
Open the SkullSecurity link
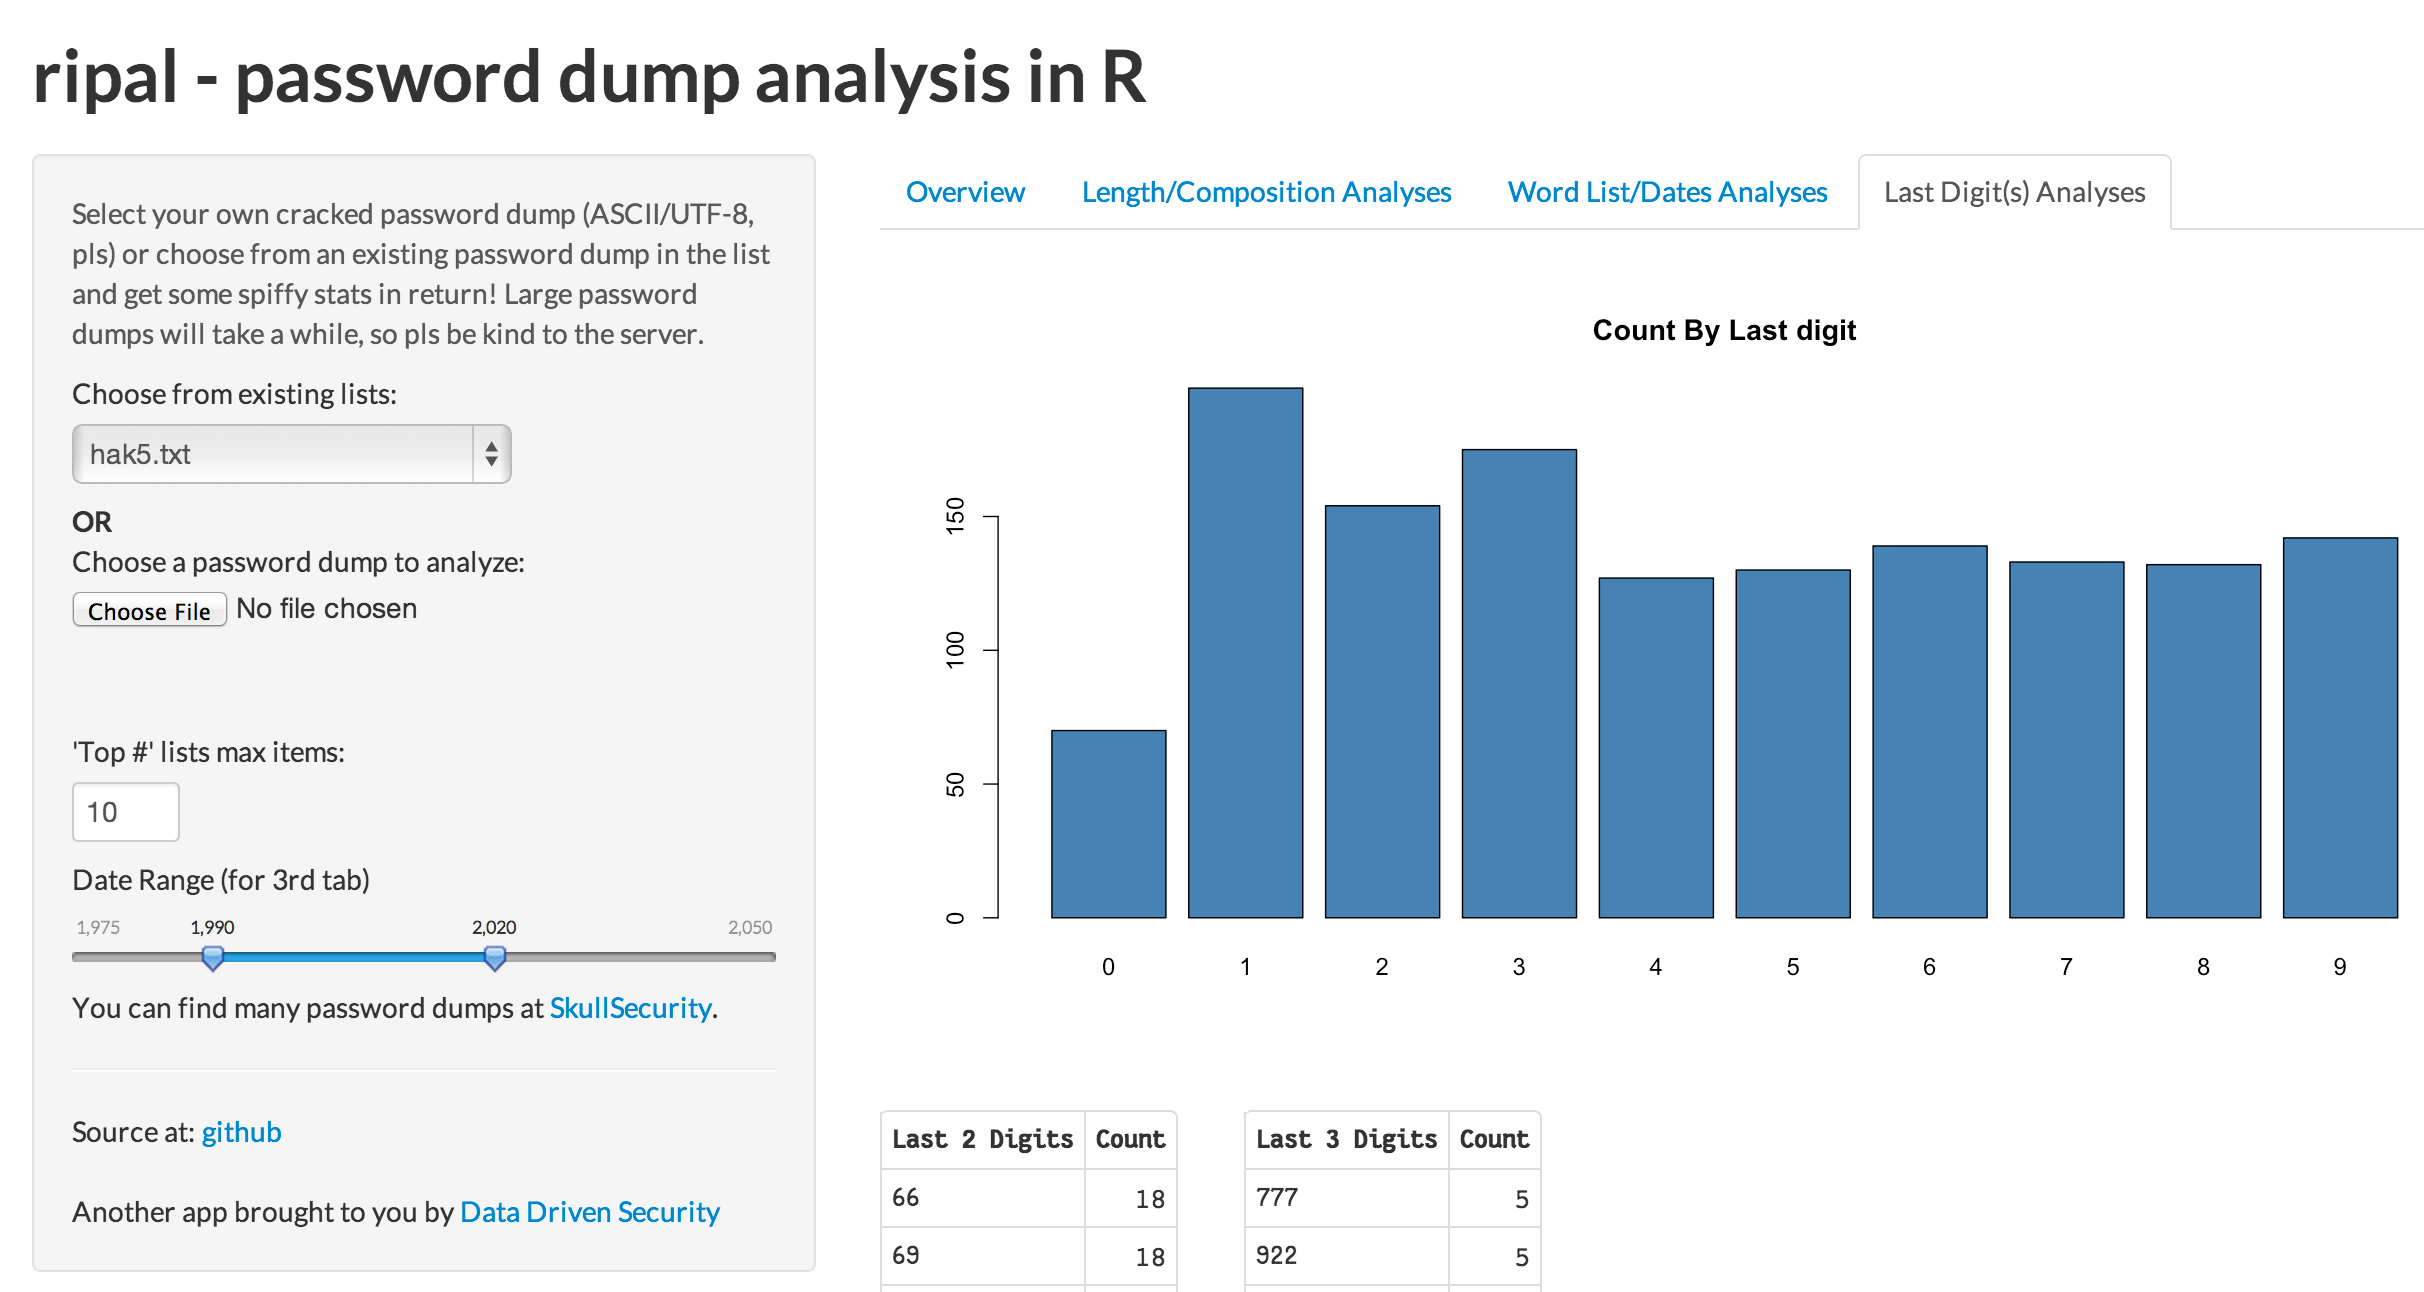[x=630, y=1008]
